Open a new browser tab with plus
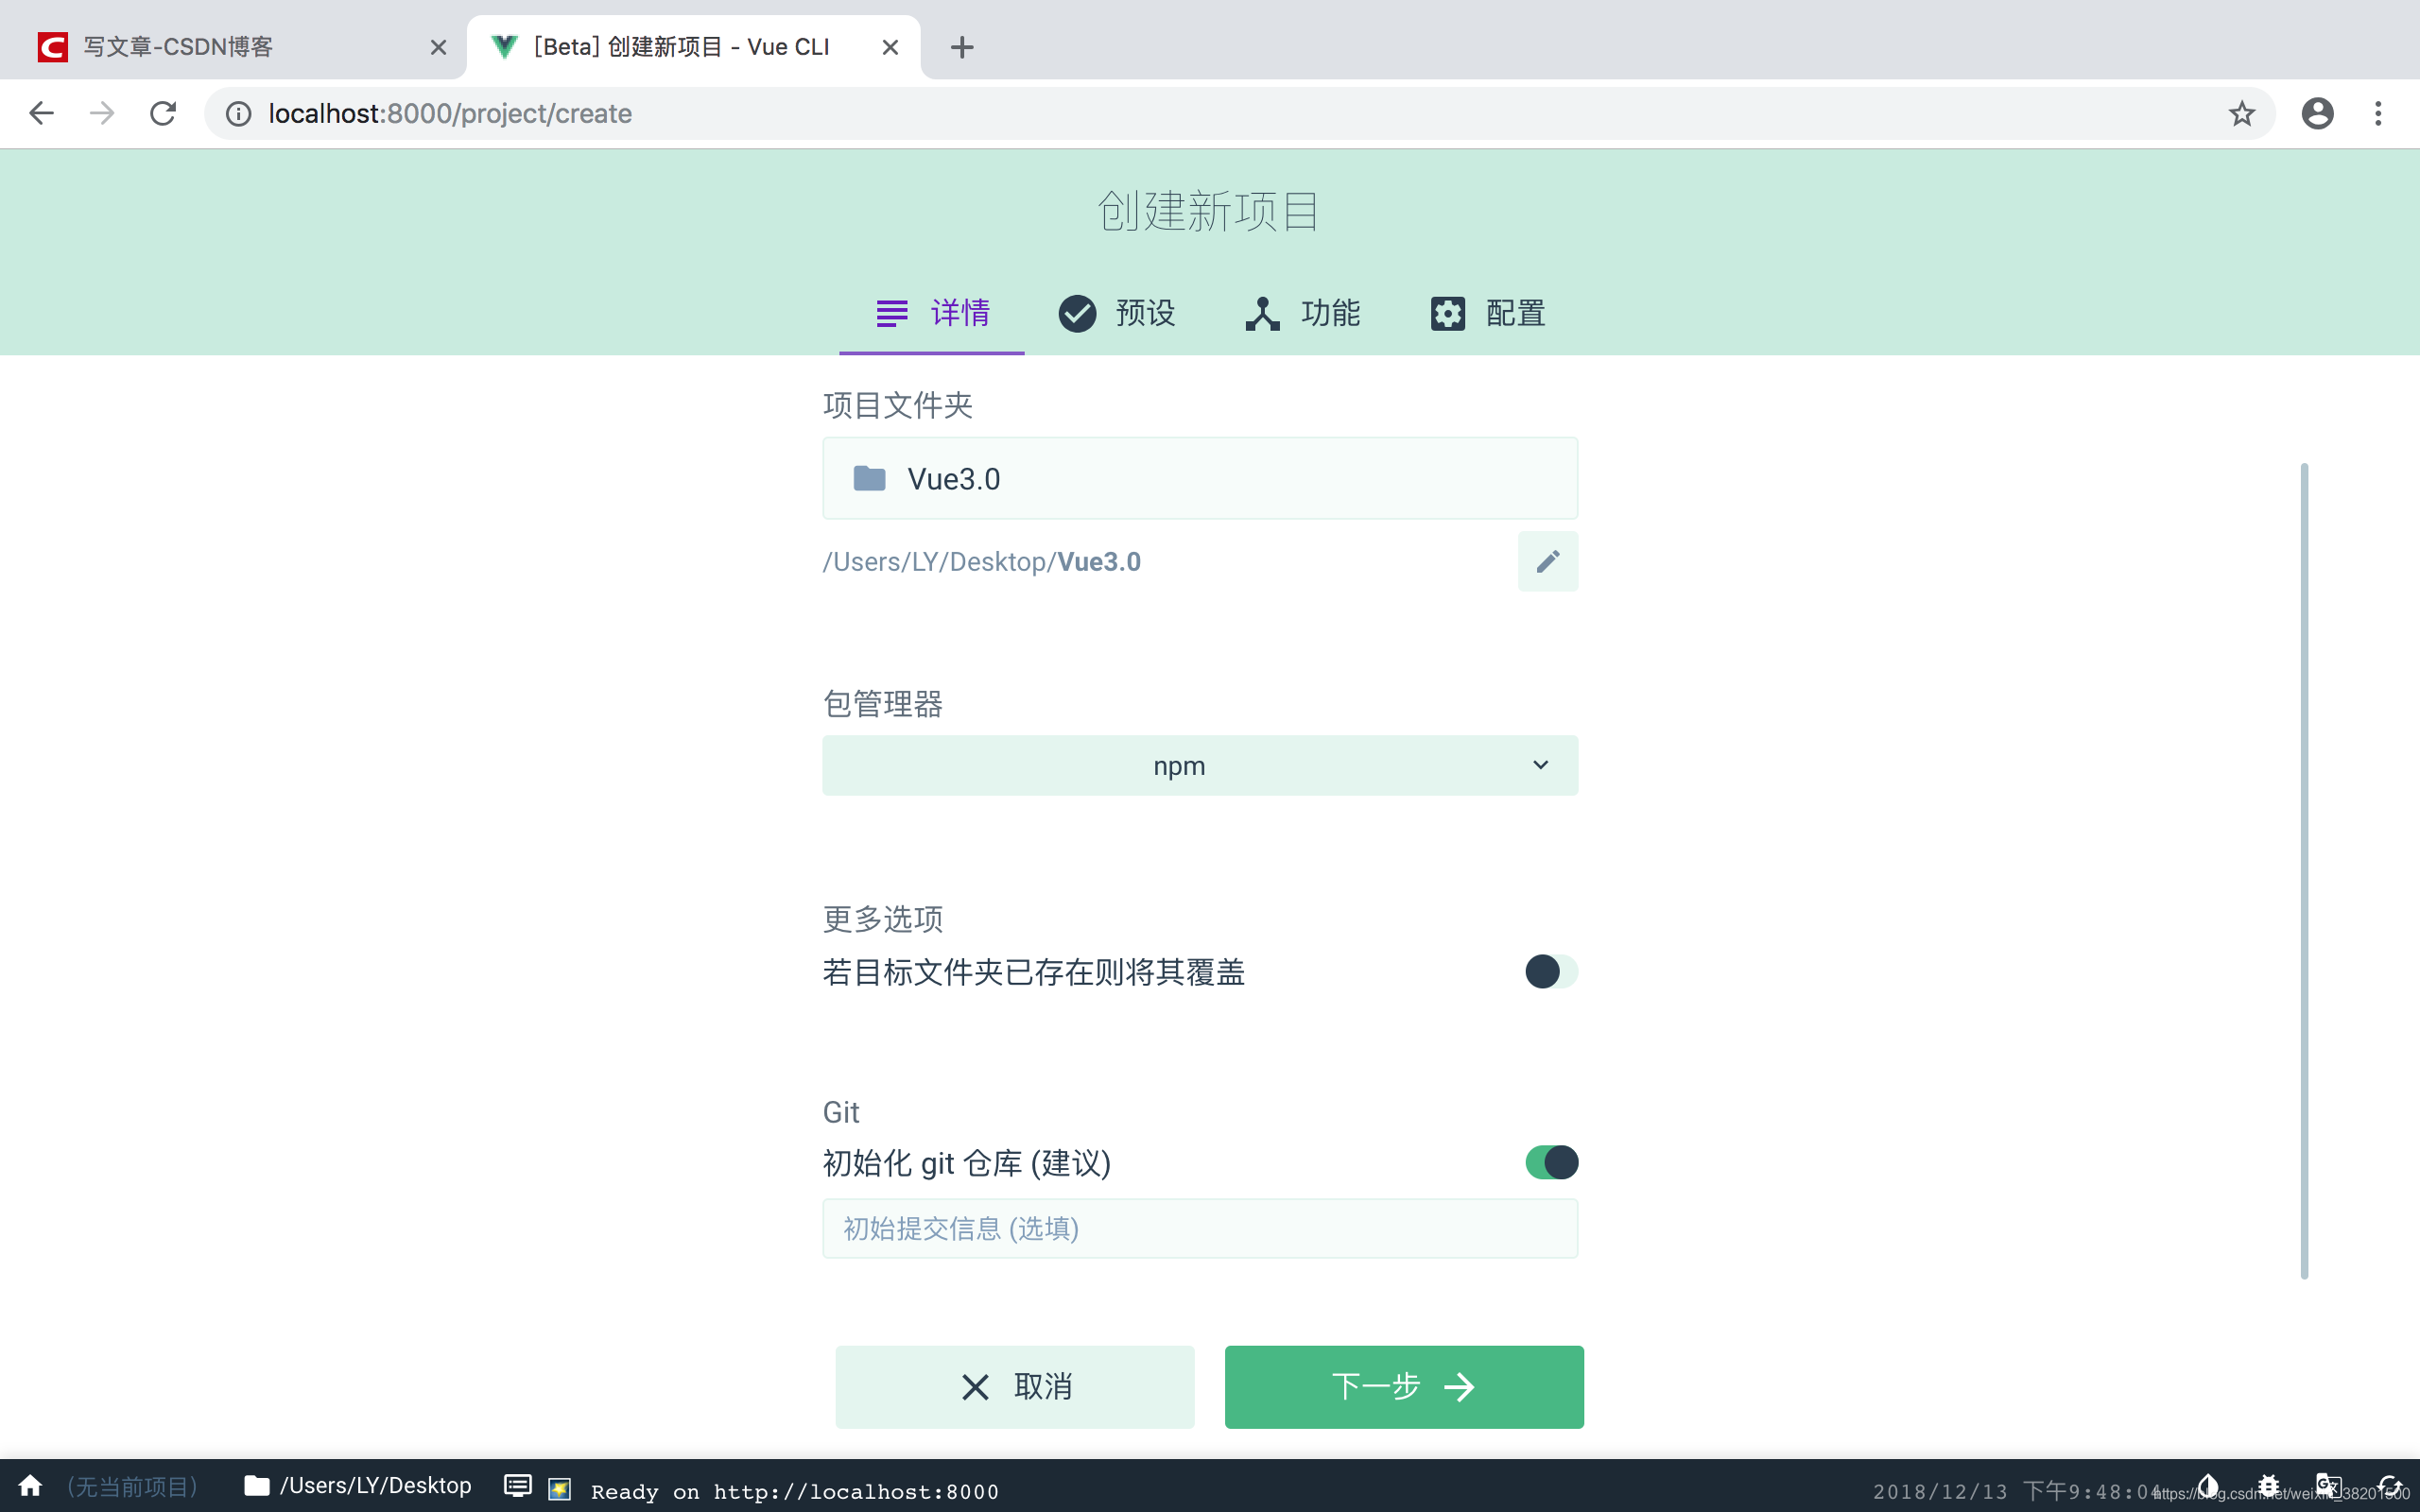 [x=962, y=47]
